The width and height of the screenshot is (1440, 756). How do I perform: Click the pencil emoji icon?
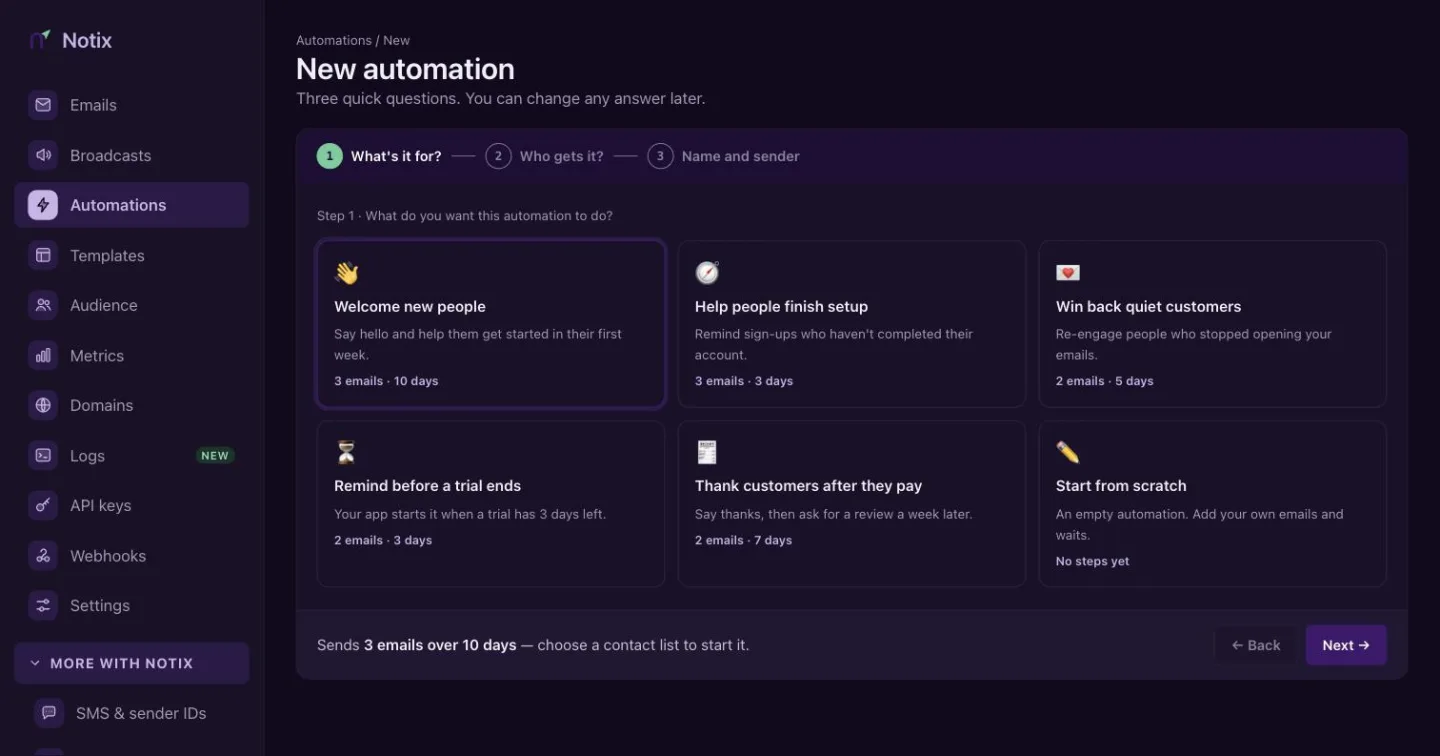click(x=1068, y=452)
